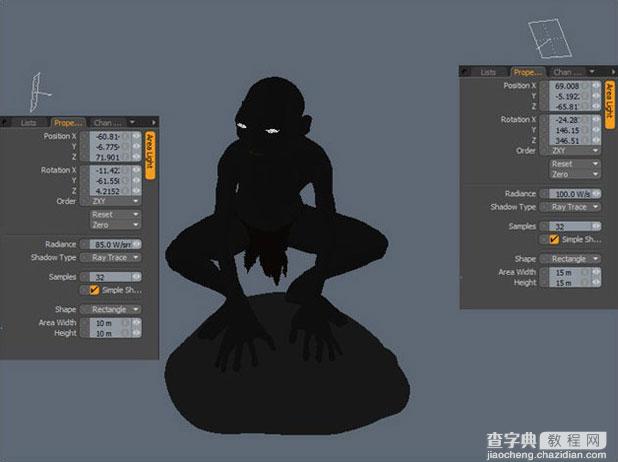Click stepper arrows on left Position X
The width and height of the screenshot is (618, 462).
coord(136,136)
